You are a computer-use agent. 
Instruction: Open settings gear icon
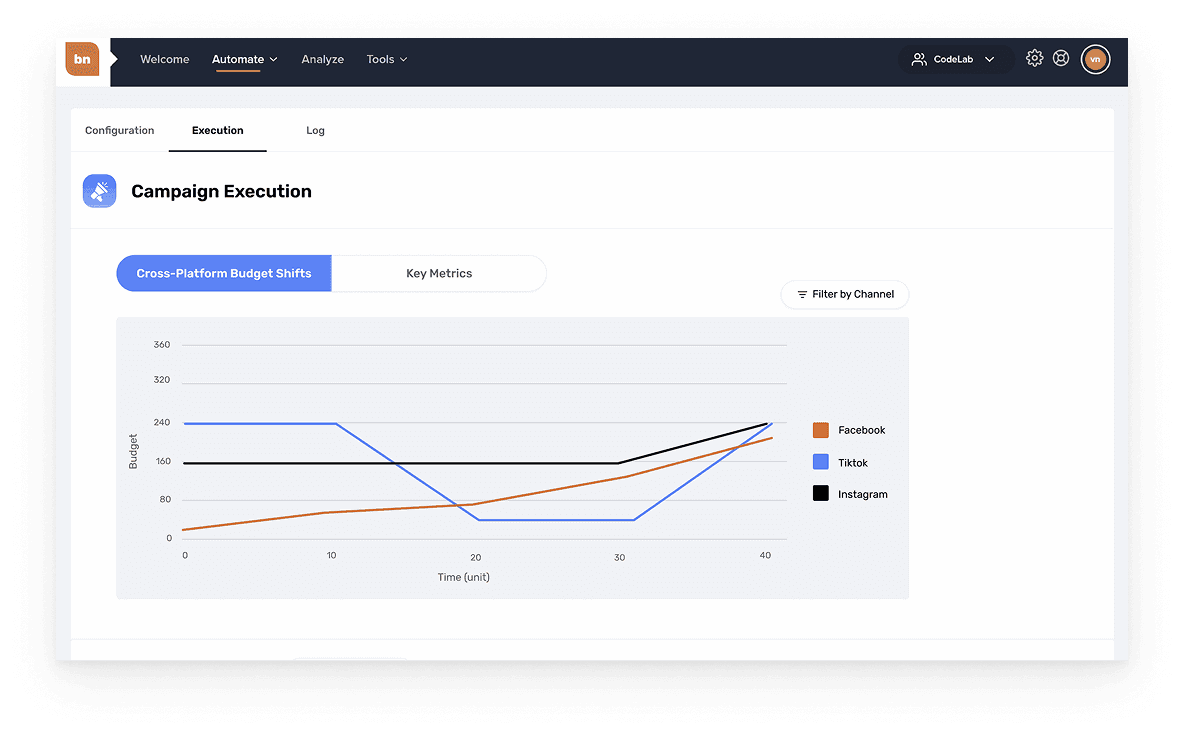(1034, 59)
